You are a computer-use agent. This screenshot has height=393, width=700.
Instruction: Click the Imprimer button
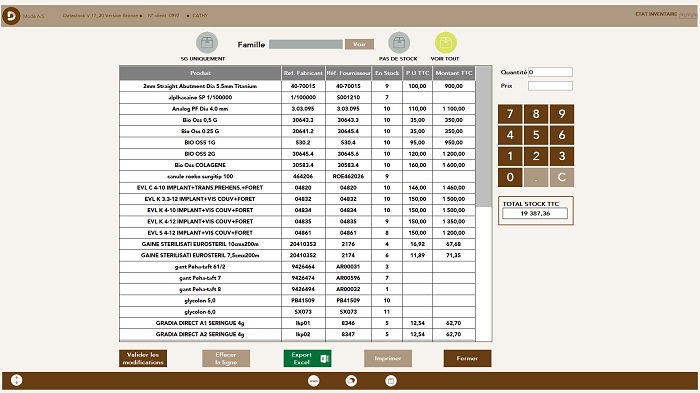[x=388, y=358]
